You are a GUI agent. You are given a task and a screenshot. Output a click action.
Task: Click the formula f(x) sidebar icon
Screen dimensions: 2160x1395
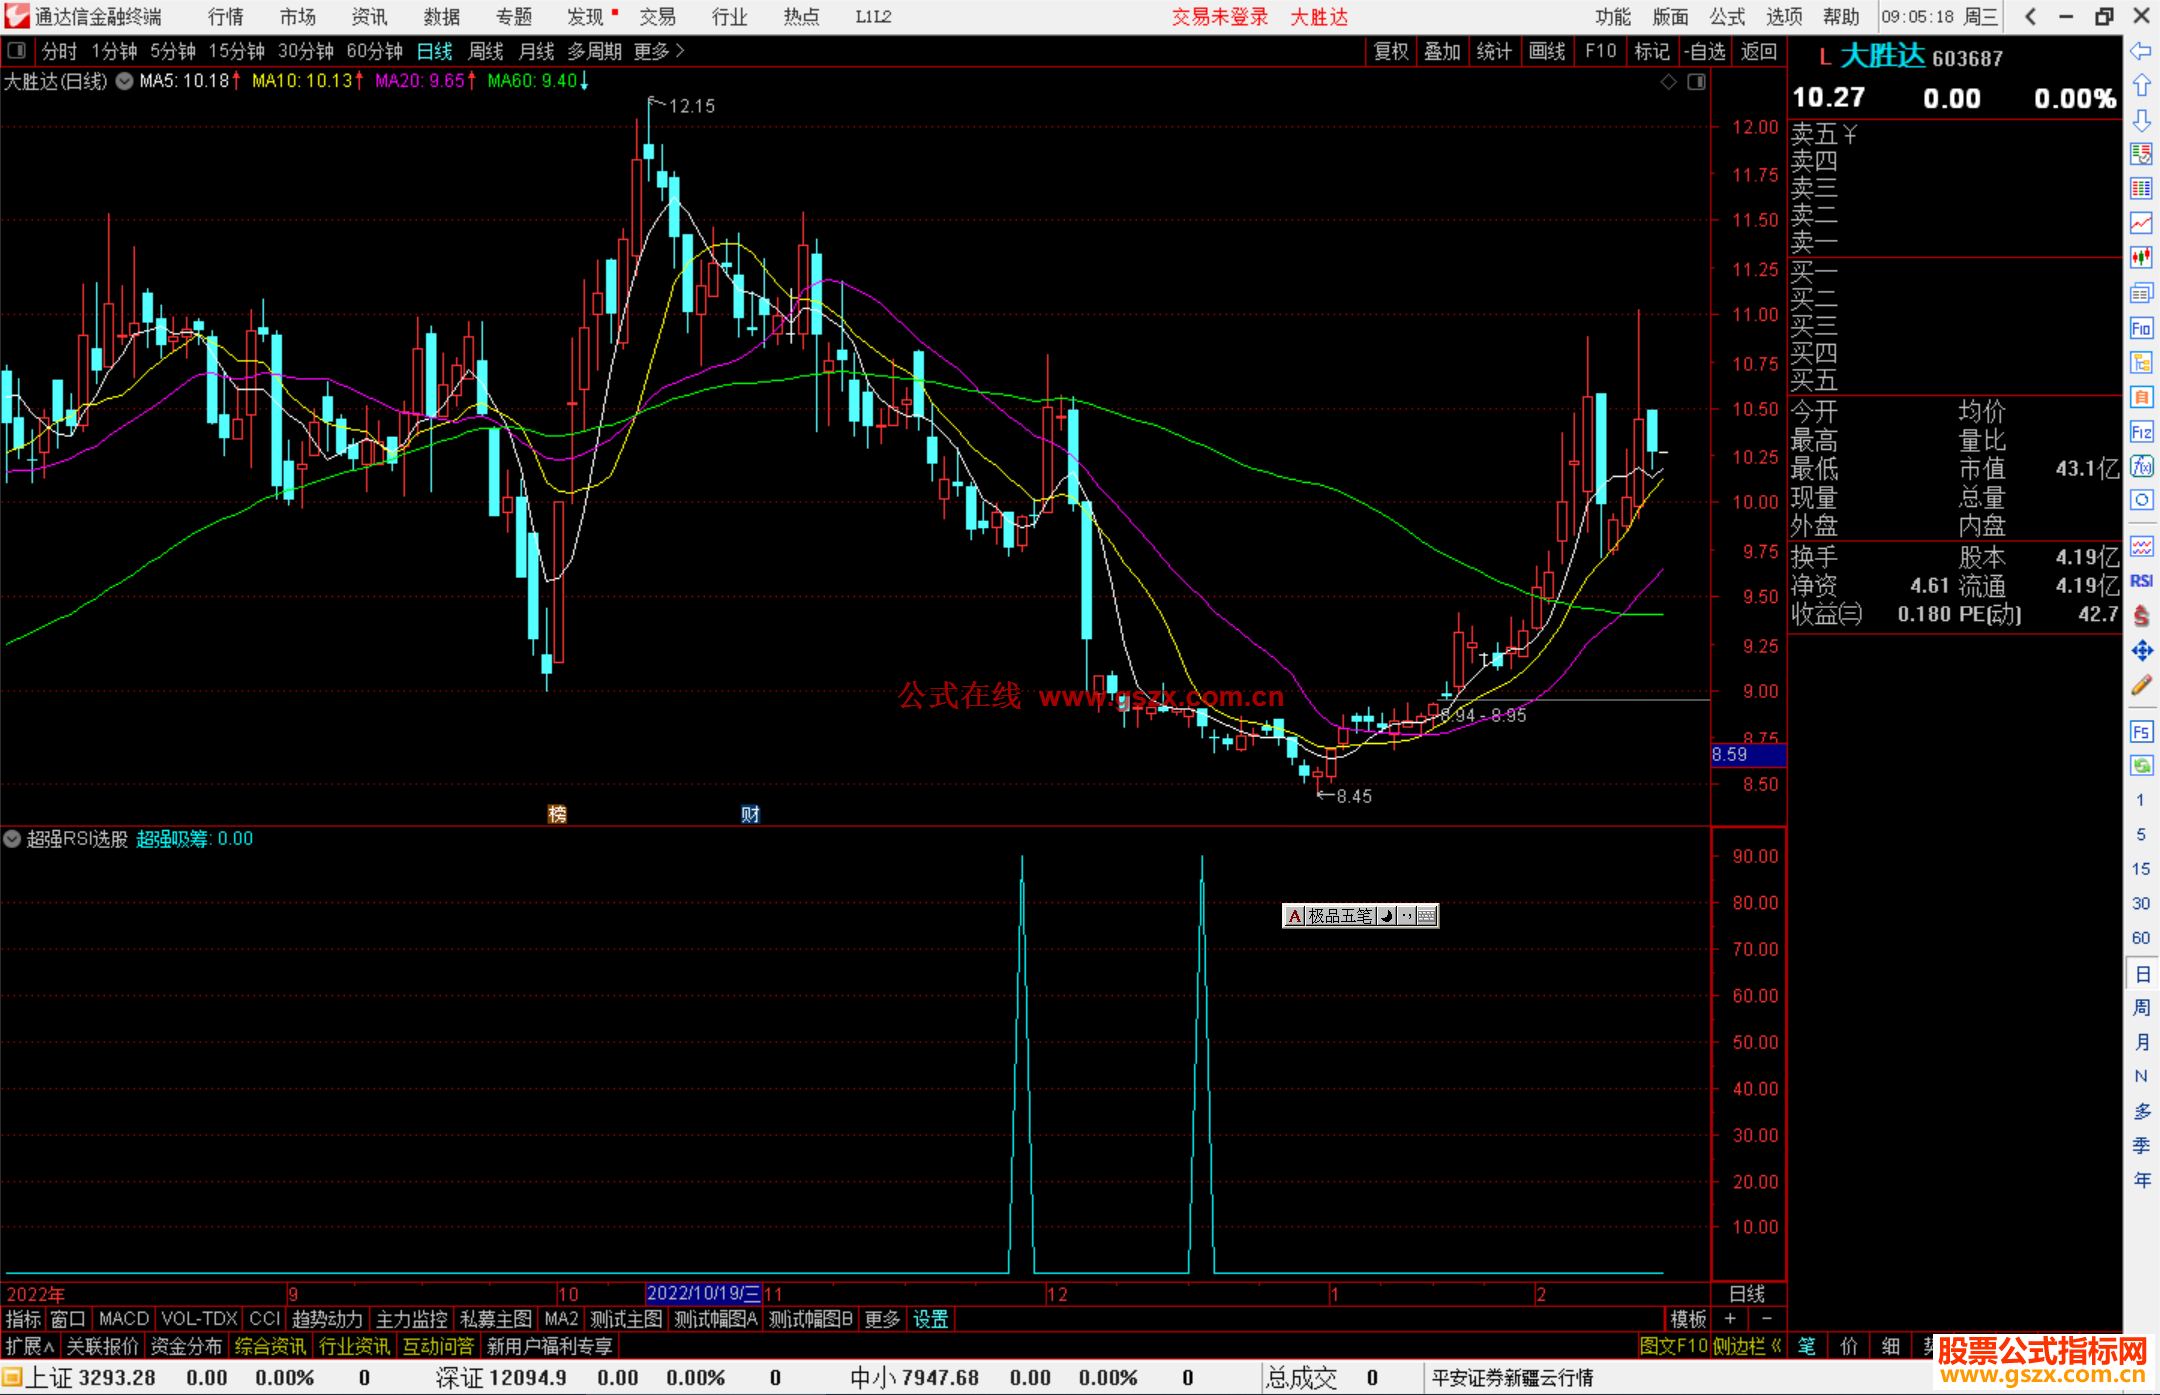point(2141,466)
